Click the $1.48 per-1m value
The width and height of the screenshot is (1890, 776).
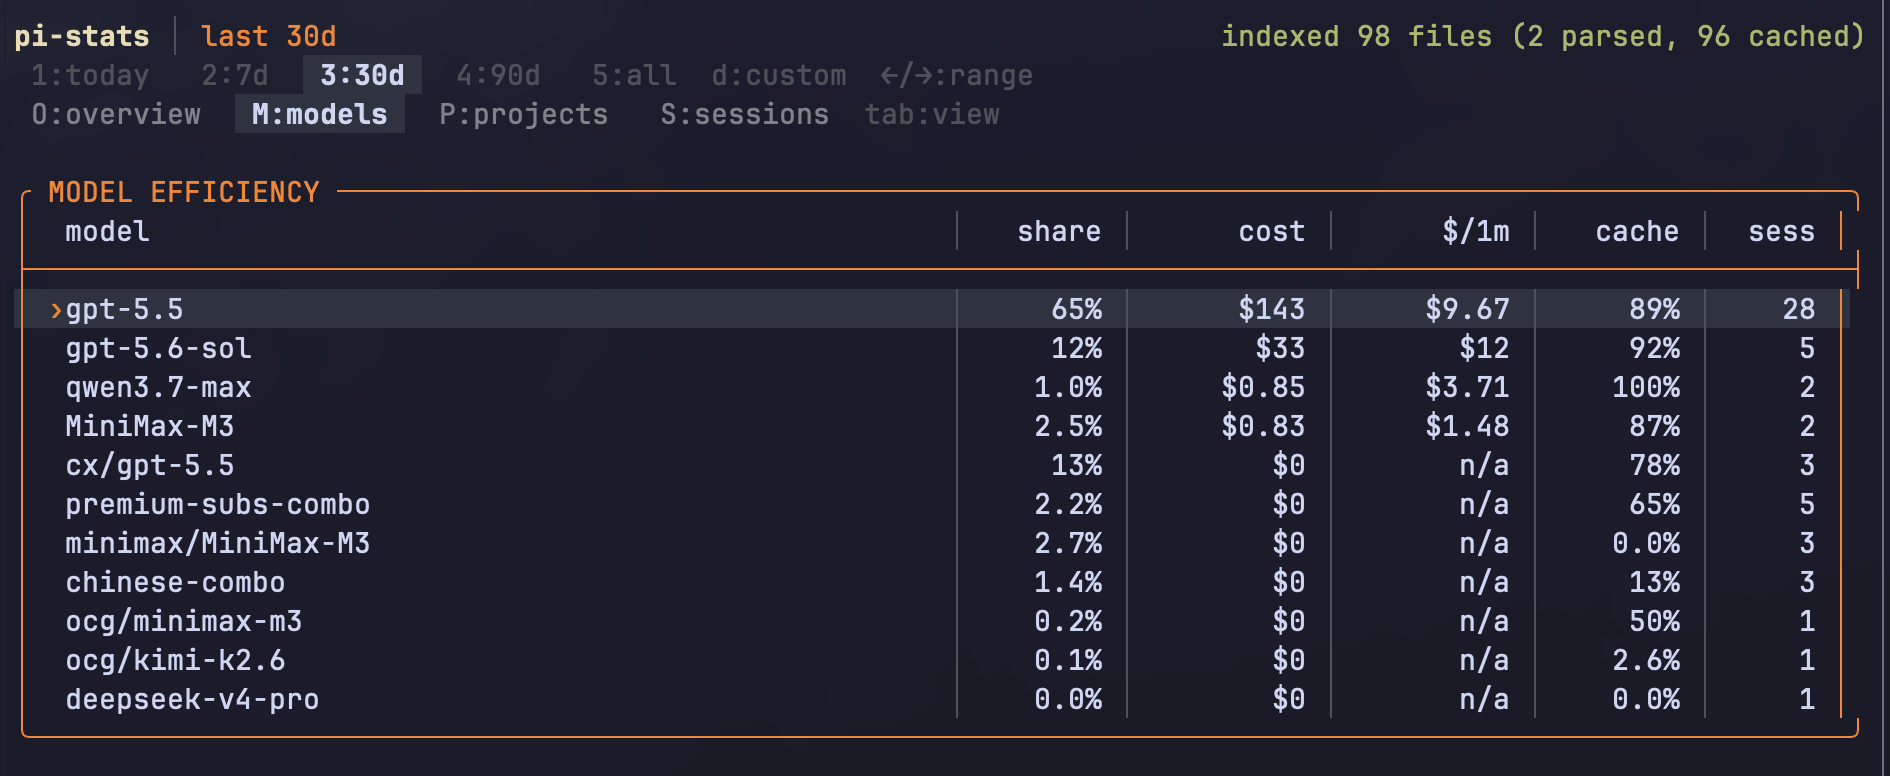1468,426
